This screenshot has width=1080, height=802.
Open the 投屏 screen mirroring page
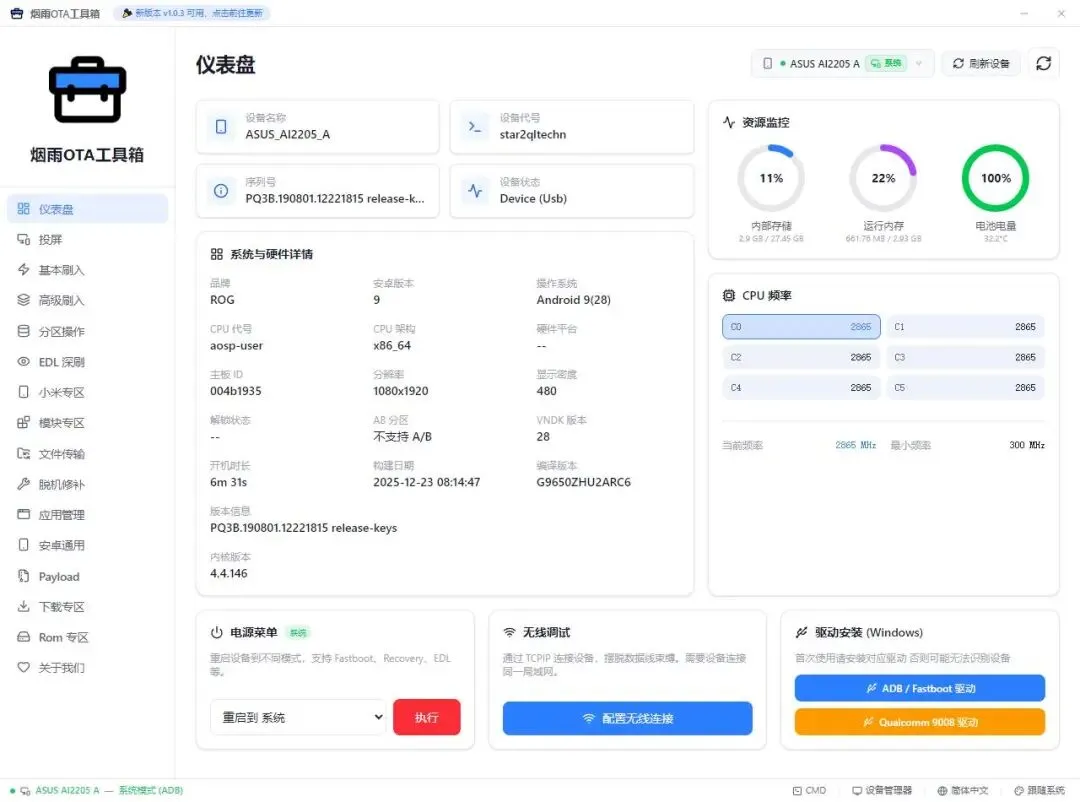pos(87,239)
